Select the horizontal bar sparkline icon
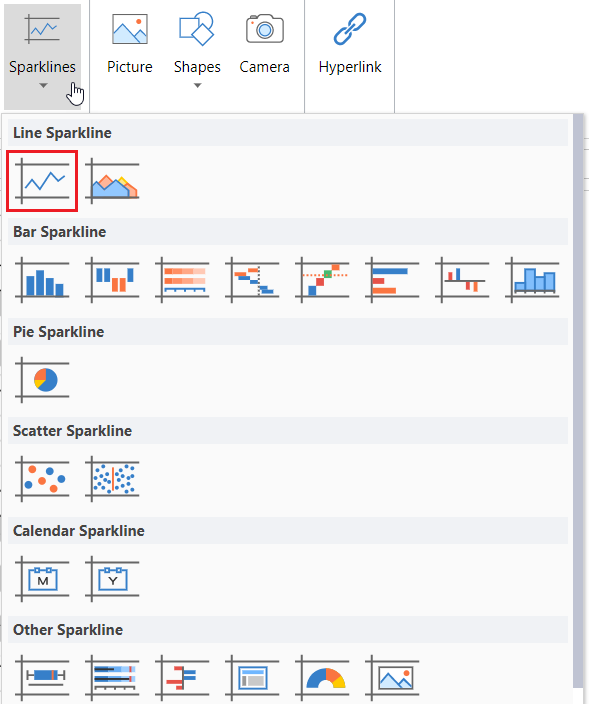This screenshot has height=704, width=589. pyautogui.click(x=392, y=280)
